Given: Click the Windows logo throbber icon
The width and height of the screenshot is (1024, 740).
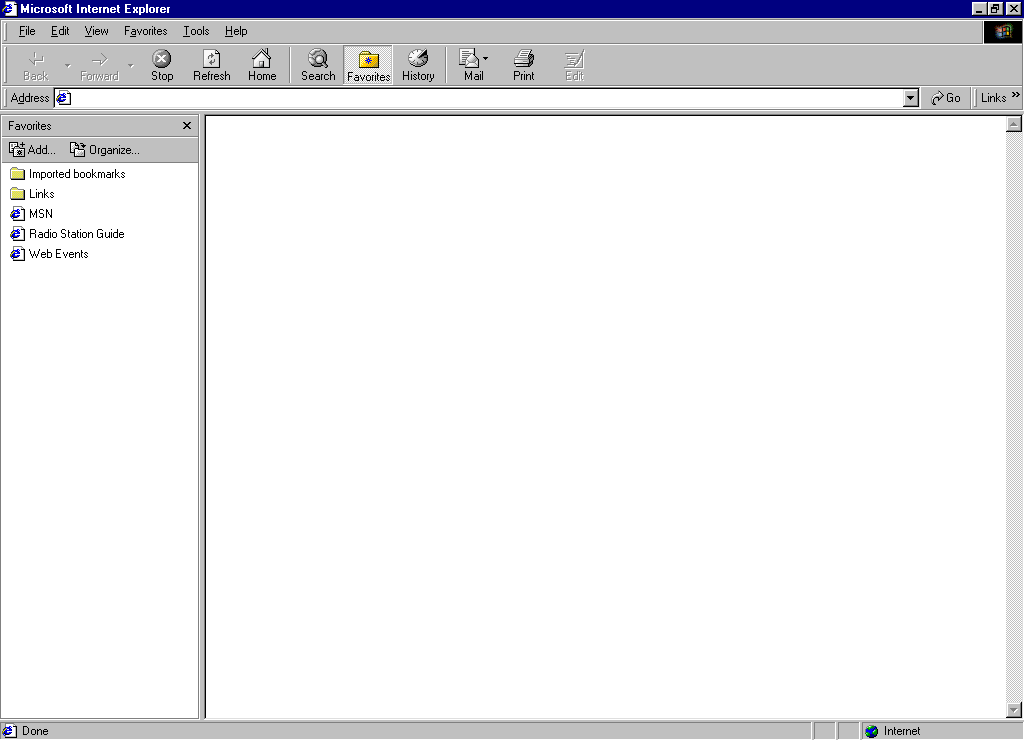Looking at the screenshot, I should point(1002,31).
